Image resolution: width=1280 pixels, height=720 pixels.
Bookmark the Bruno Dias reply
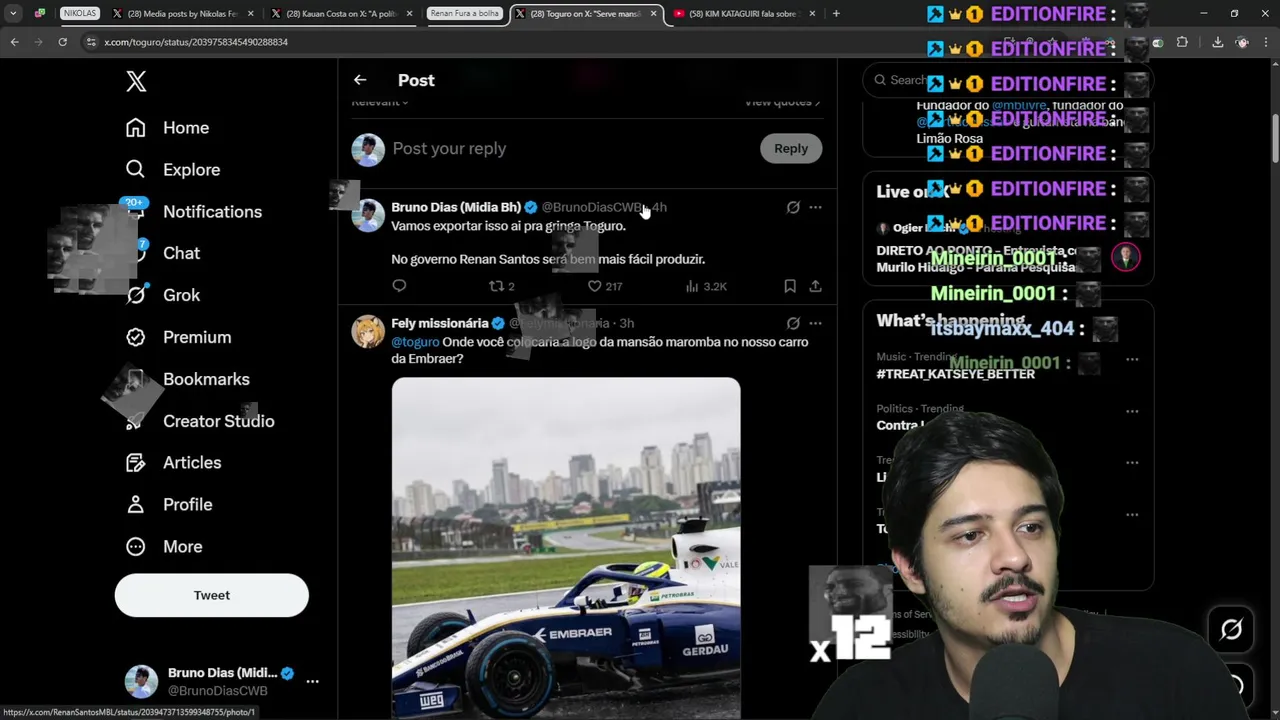click(790, 286)
